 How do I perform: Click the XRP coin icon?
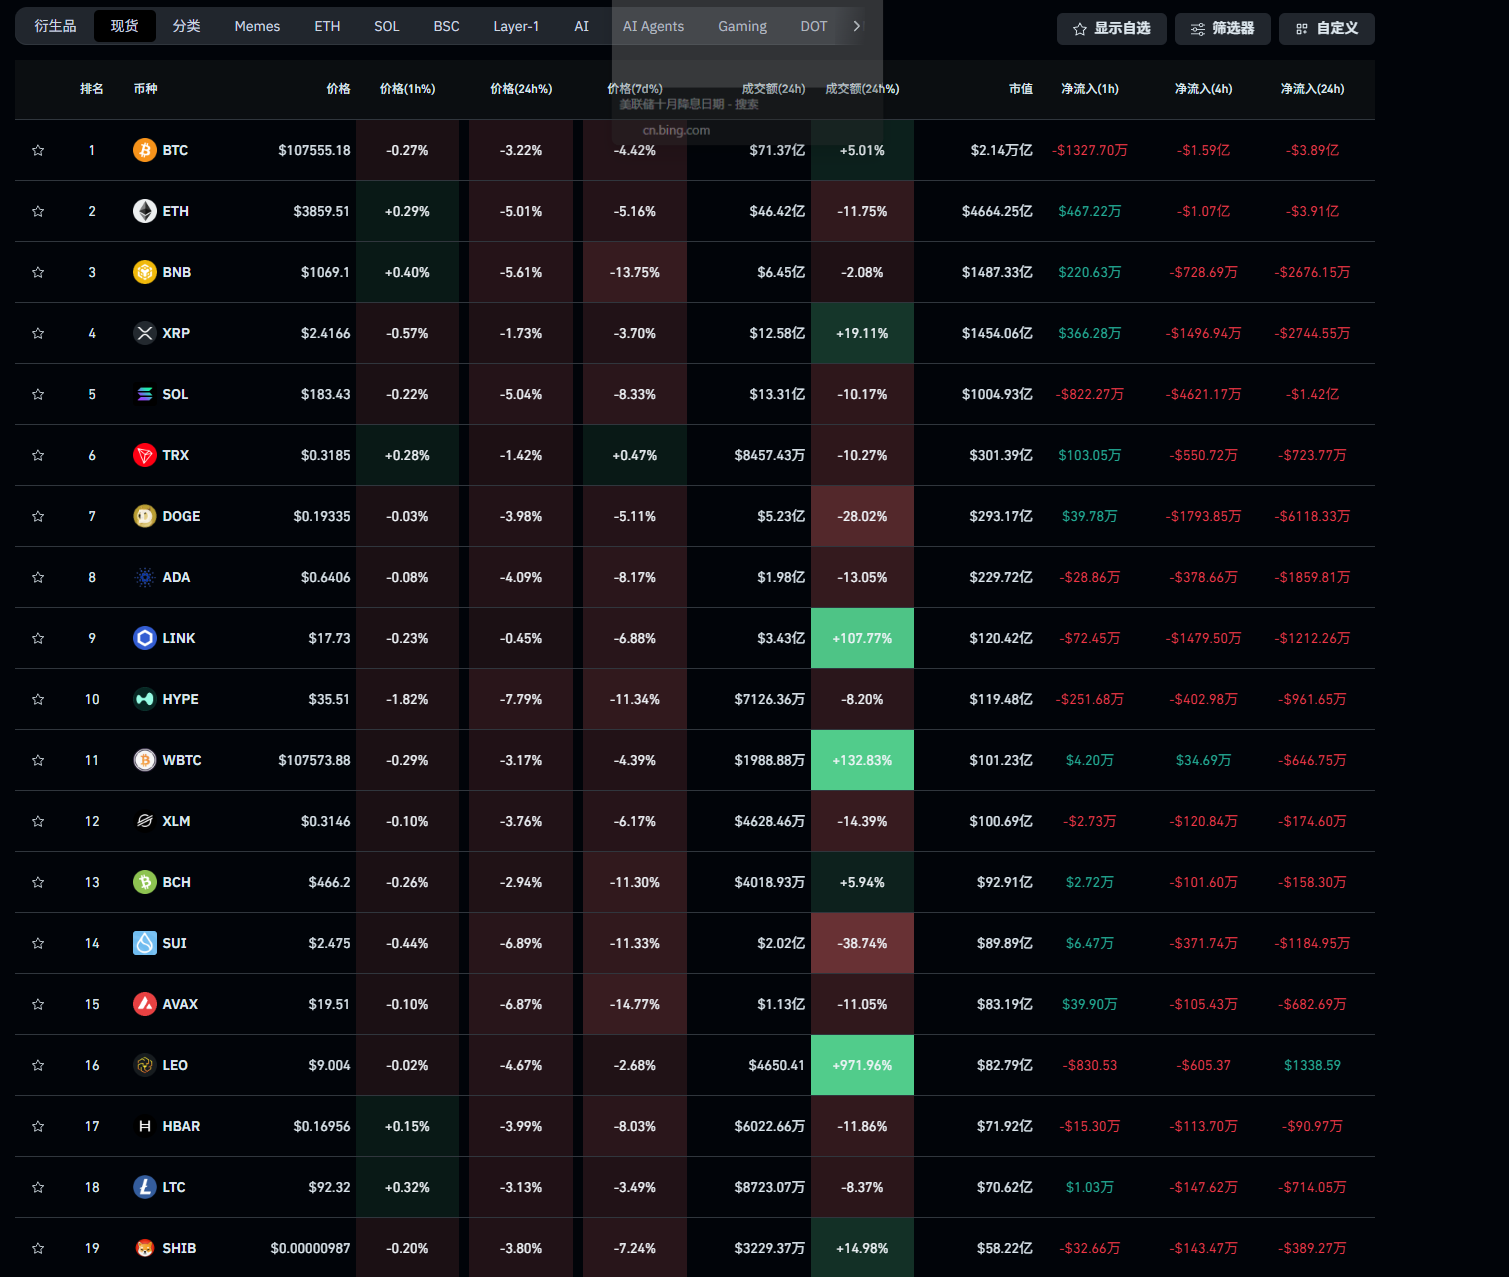[145, 333]
